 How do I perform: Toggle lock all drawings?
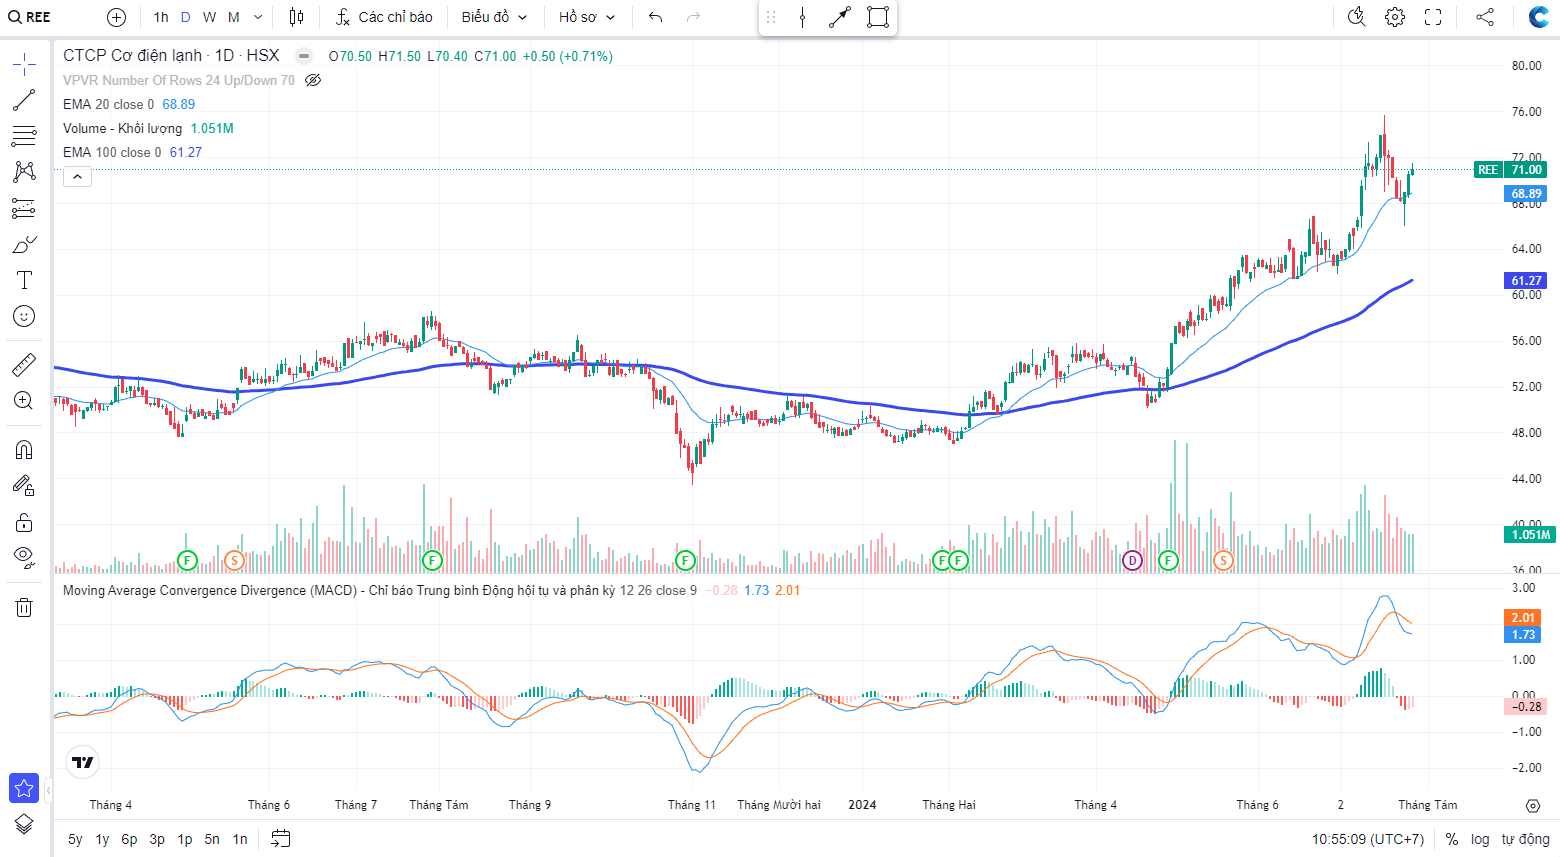tap(24, 522)
